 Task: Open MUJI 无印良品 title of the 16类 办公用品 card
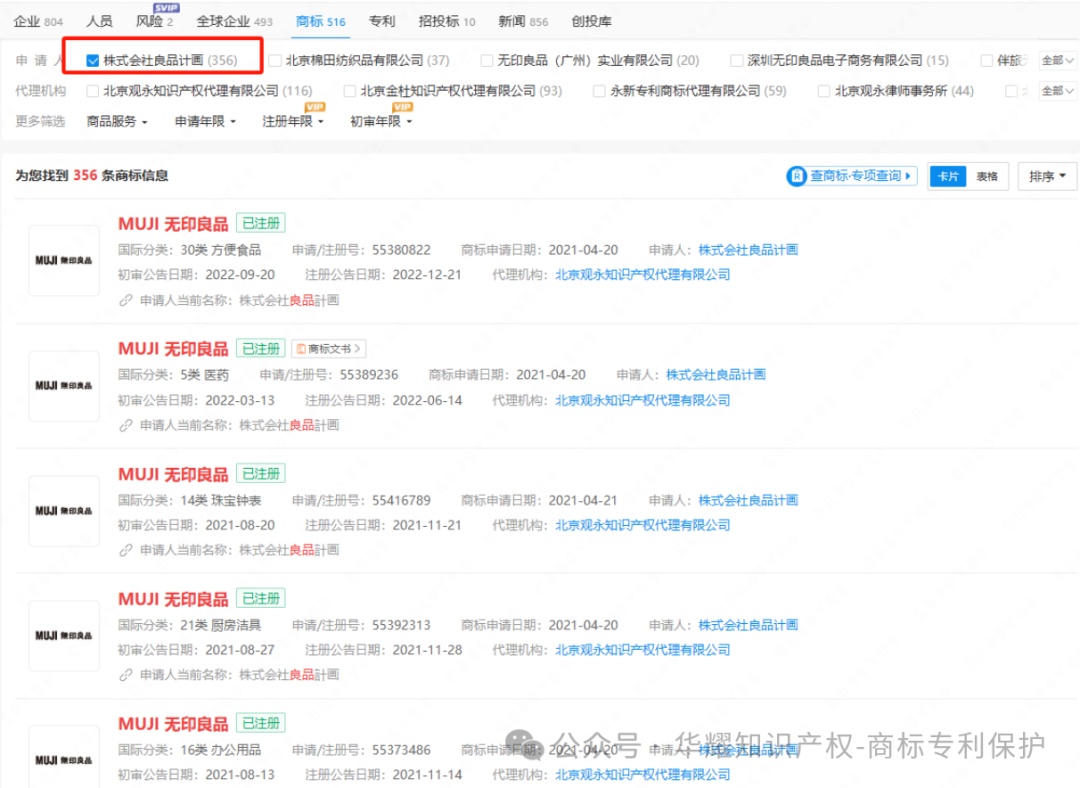coord(173,724)
